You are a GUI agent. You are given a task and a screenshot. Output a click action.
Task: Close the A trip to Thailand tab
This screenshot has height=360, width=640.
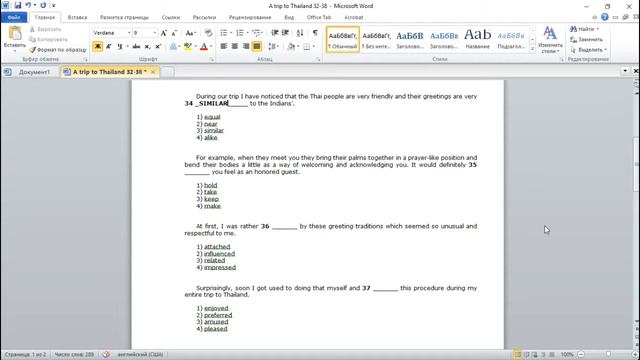coord(153,72)
